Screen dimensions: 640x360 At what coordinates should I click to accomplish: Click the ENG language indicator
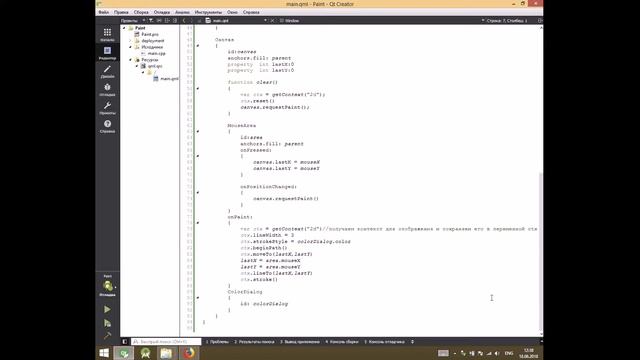pyautogui.click(x=509, y=353)
